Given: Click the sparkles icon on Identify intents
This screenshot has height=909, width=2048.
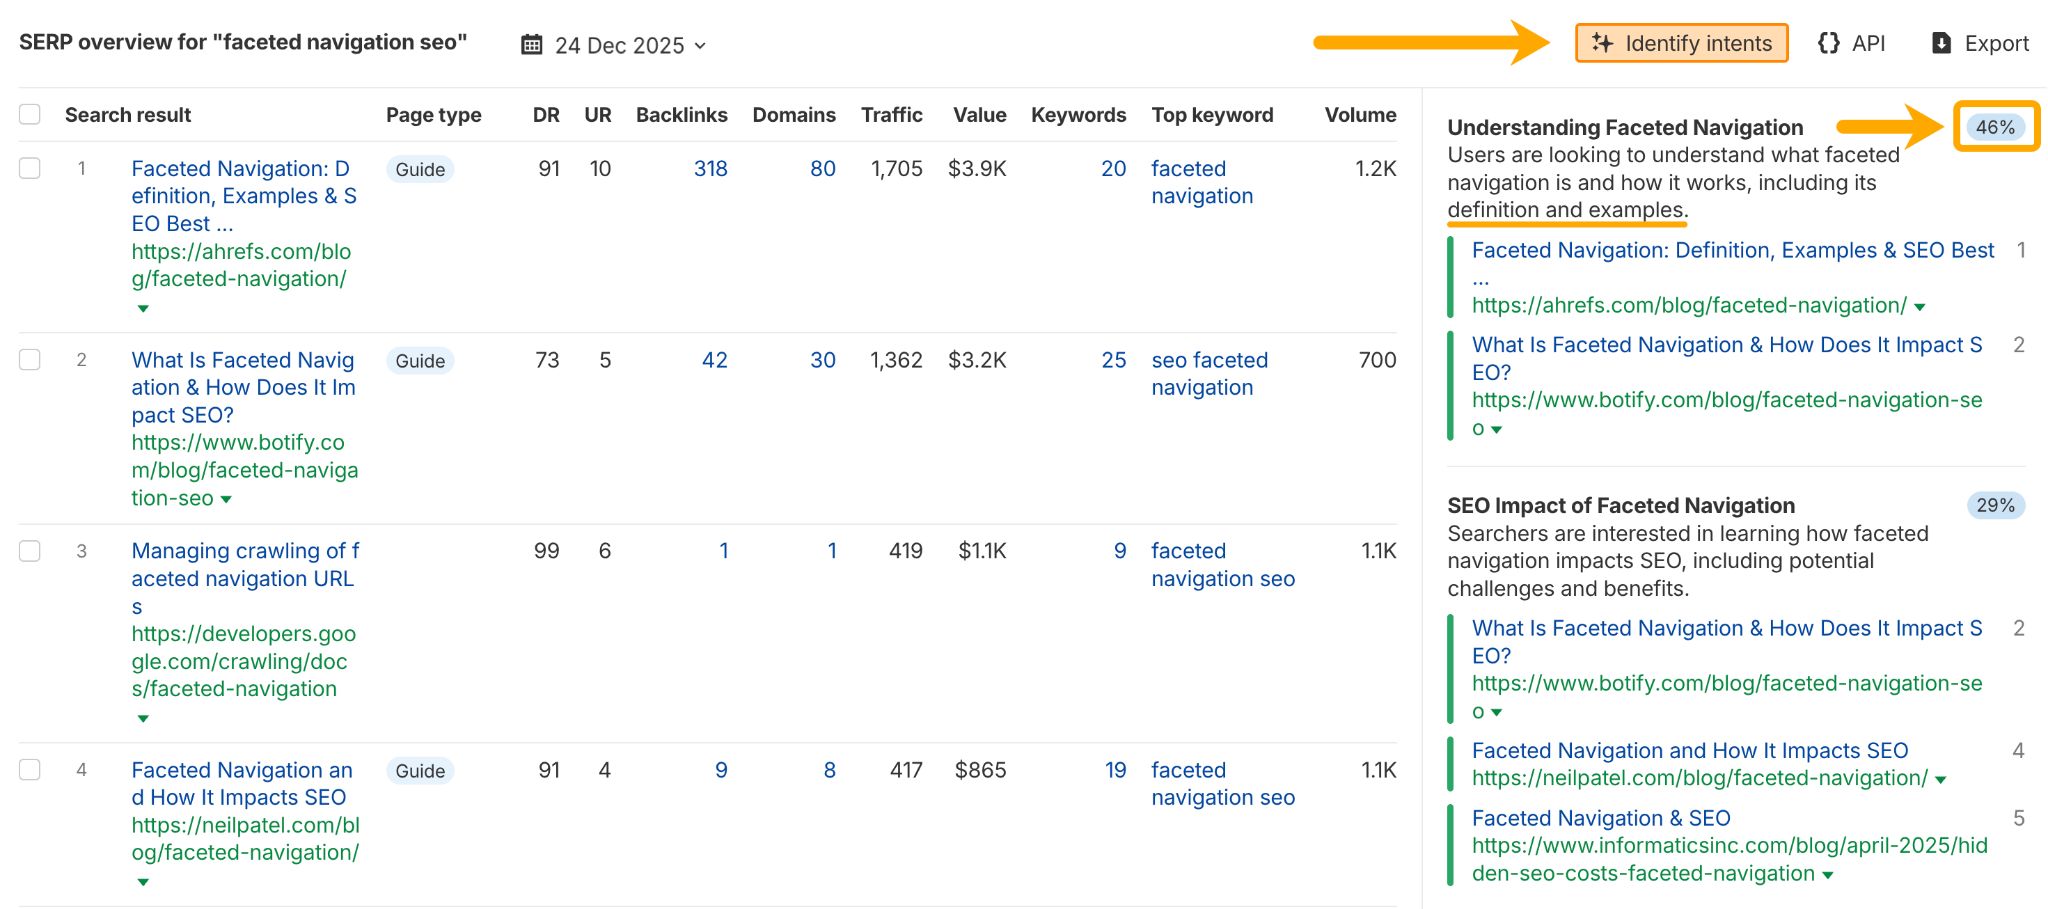Looking at the screenshot, I should 1604,43.
